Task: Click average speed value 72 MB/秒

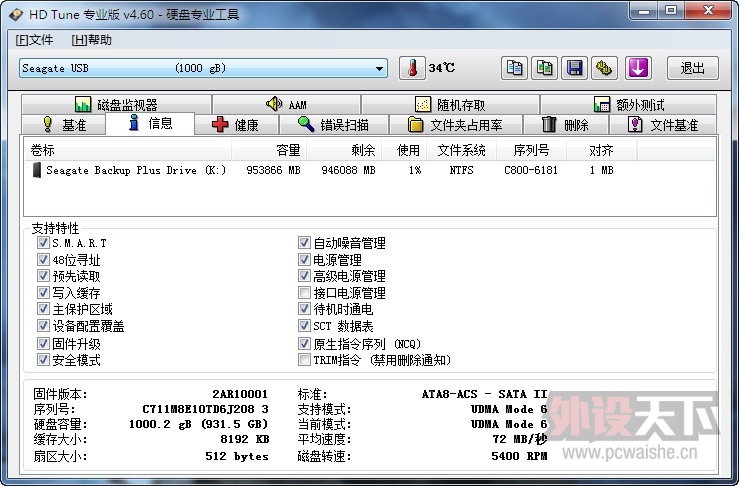Action: [x=520, y=439]
